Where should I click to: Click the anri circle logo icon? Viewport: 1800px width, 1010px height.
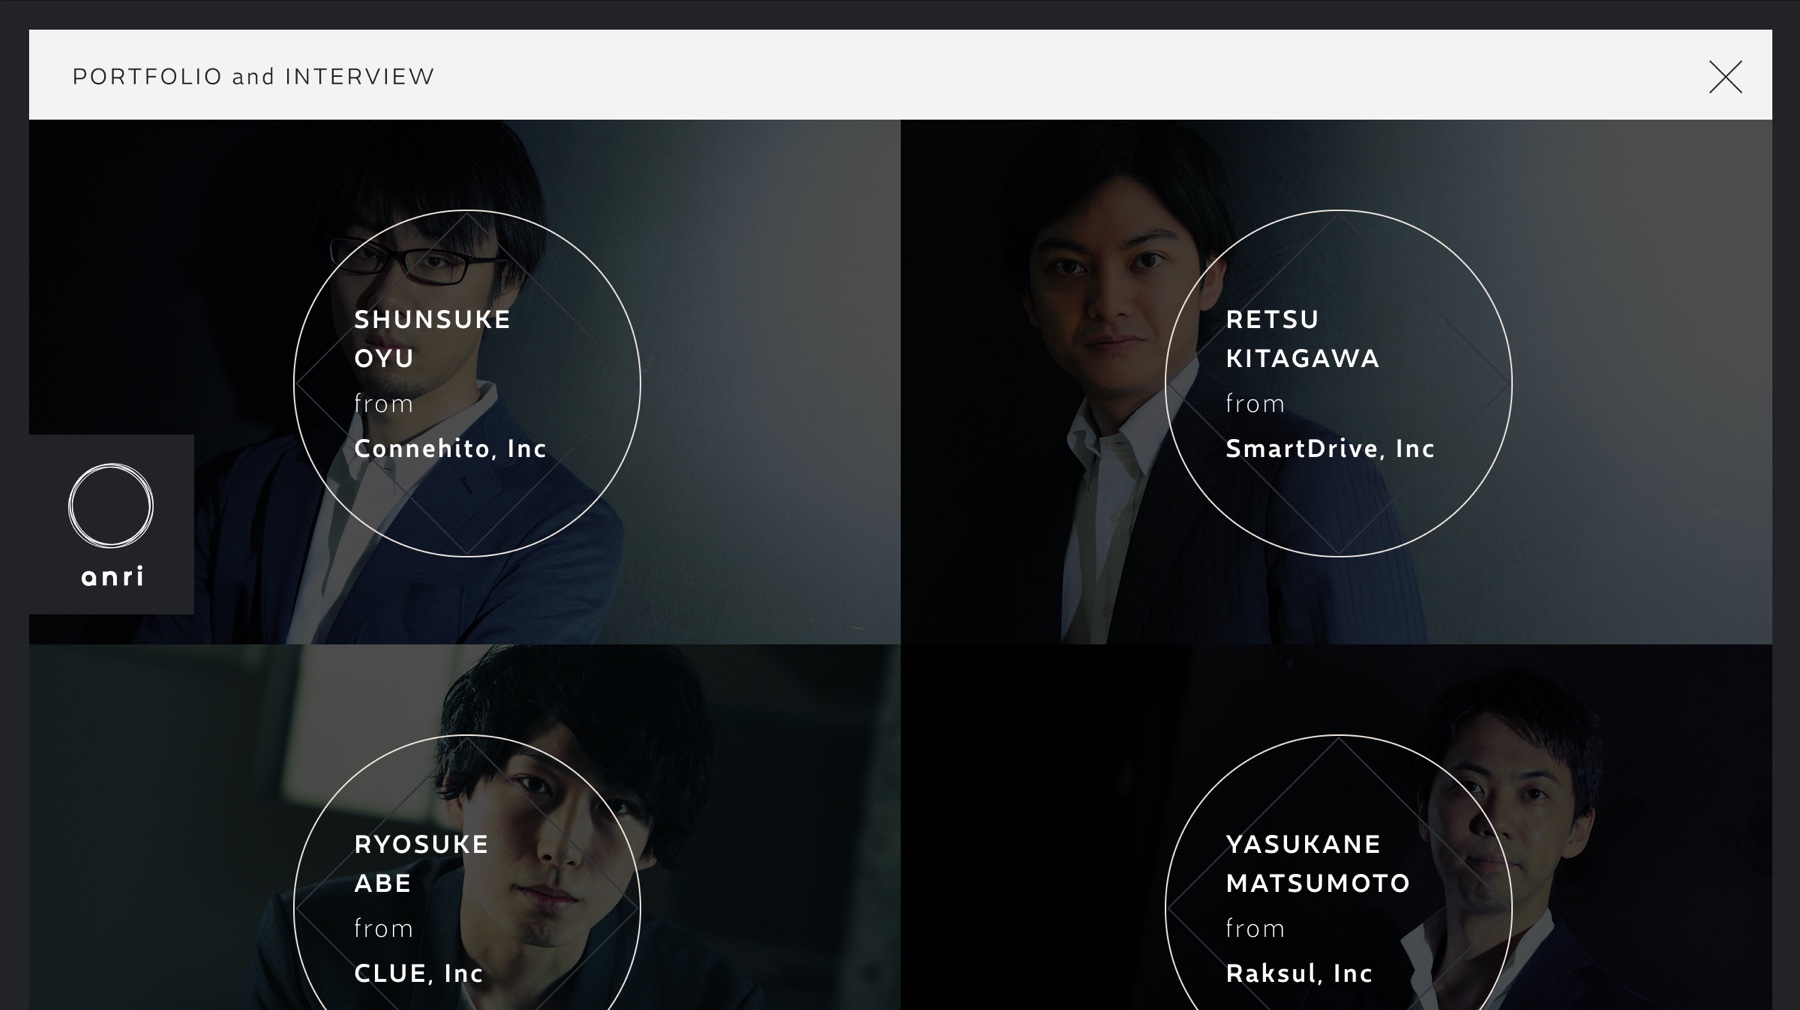tap(111, 506)
